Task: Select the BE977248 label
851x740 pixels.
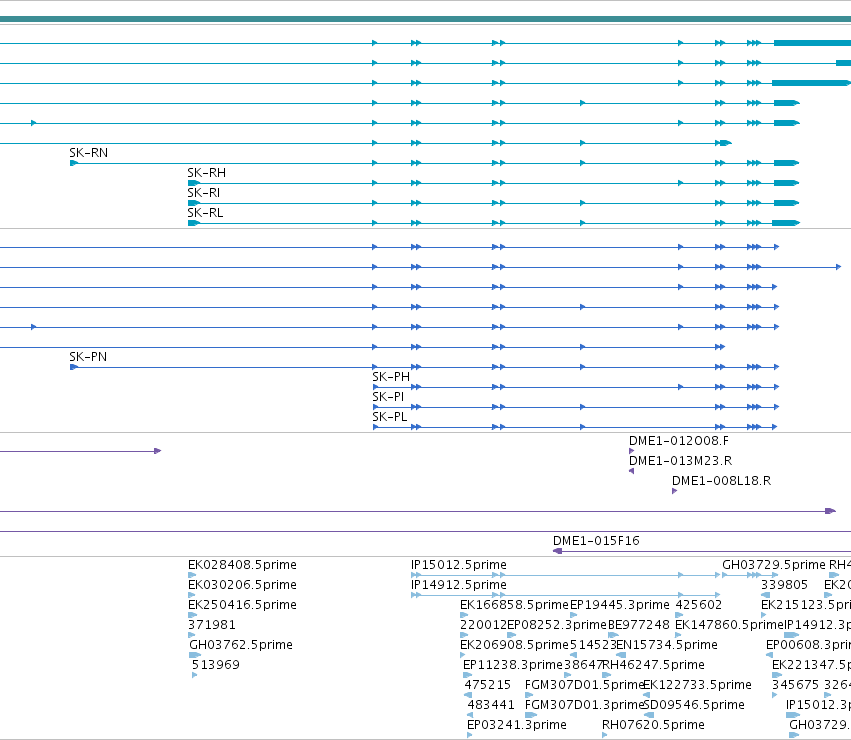Action: tap(639, 625)
